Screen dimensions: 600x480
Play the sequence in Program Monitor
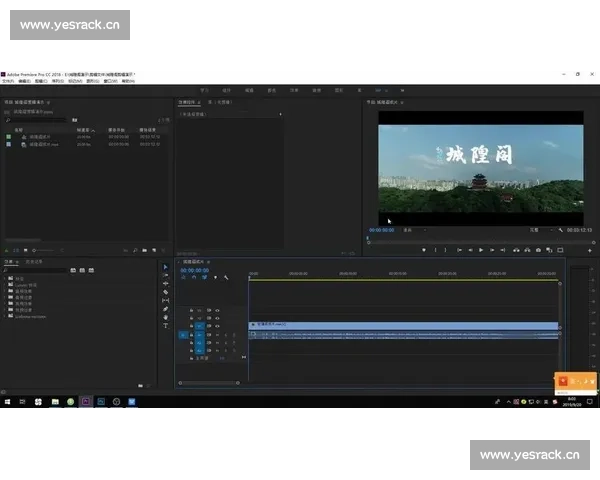(481, 250)
